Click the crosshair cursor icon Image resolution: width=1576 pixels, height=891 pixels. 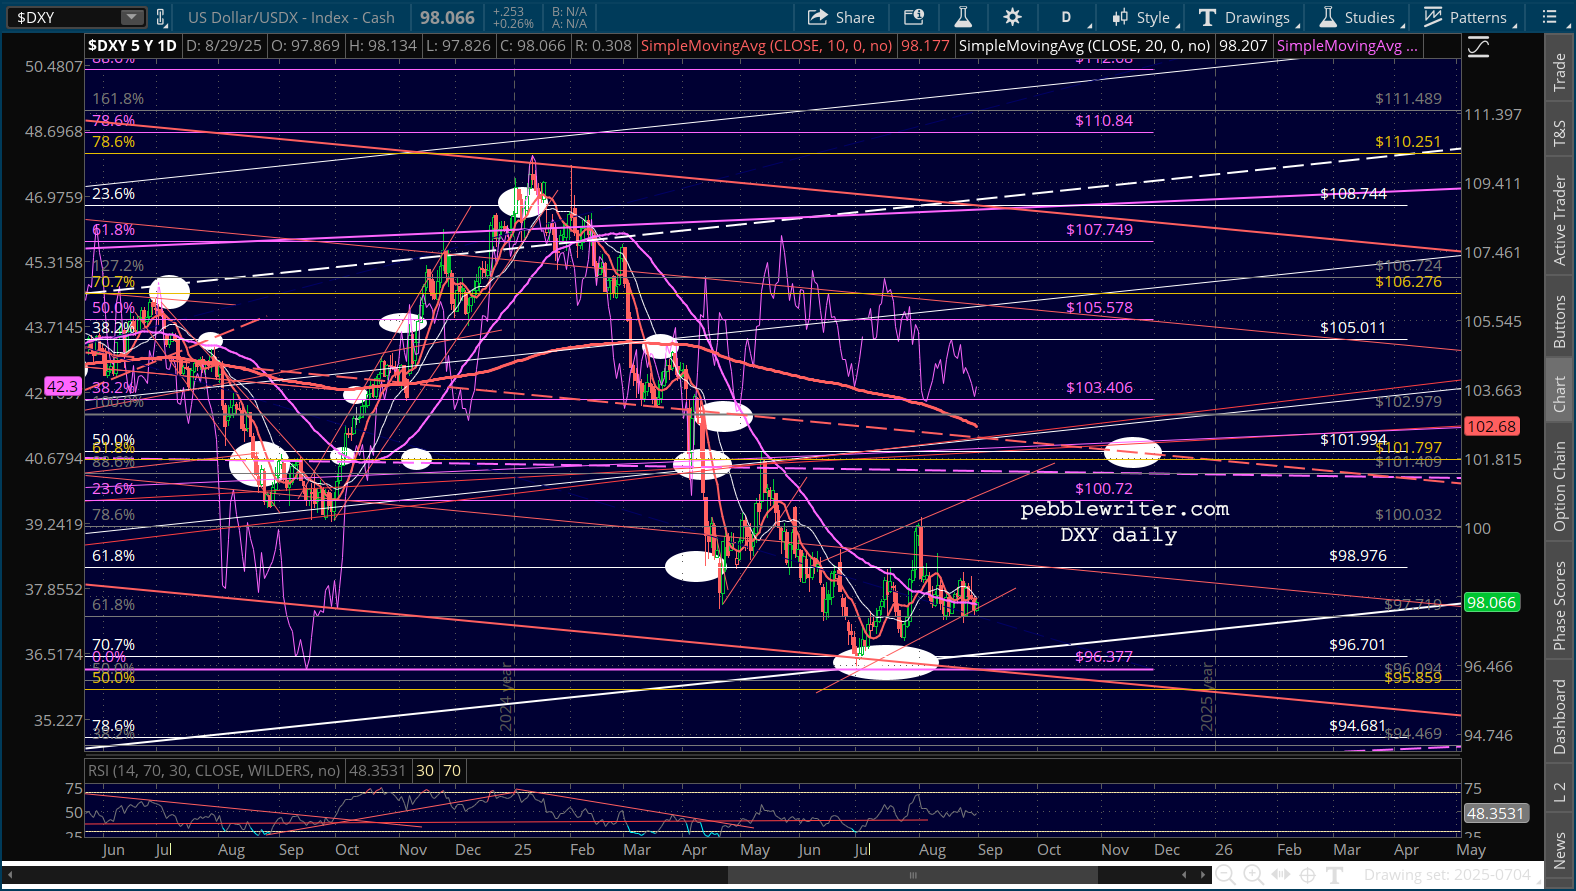click(x=1307, y=875)
